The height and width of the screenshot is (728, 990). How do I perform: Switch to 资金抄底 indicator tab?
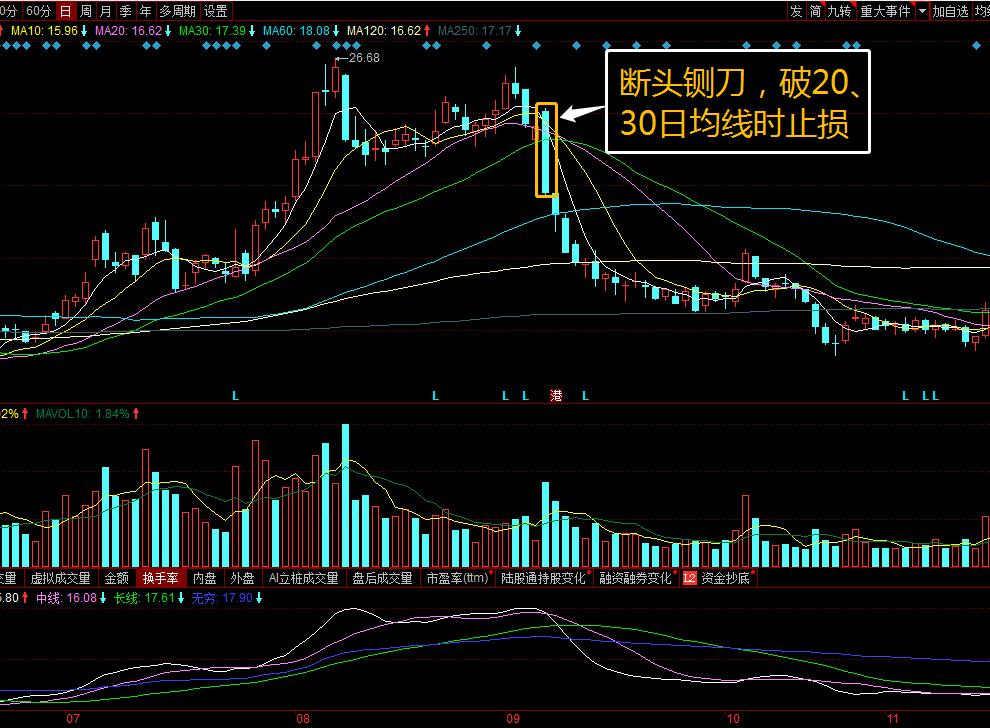[725, 578]
